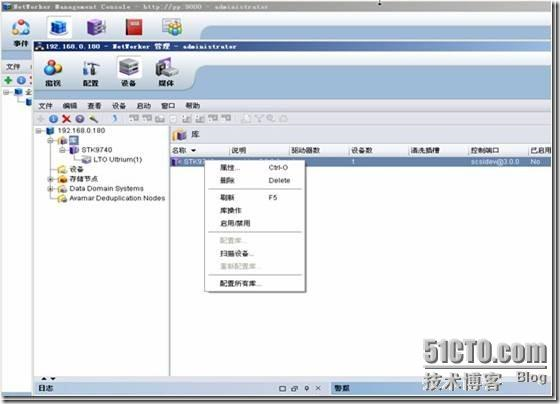Image resolution: width=560 pixels, height=404 pixels.
Task: Open the 事件 (Events) console icon
Action: (20, 33)
